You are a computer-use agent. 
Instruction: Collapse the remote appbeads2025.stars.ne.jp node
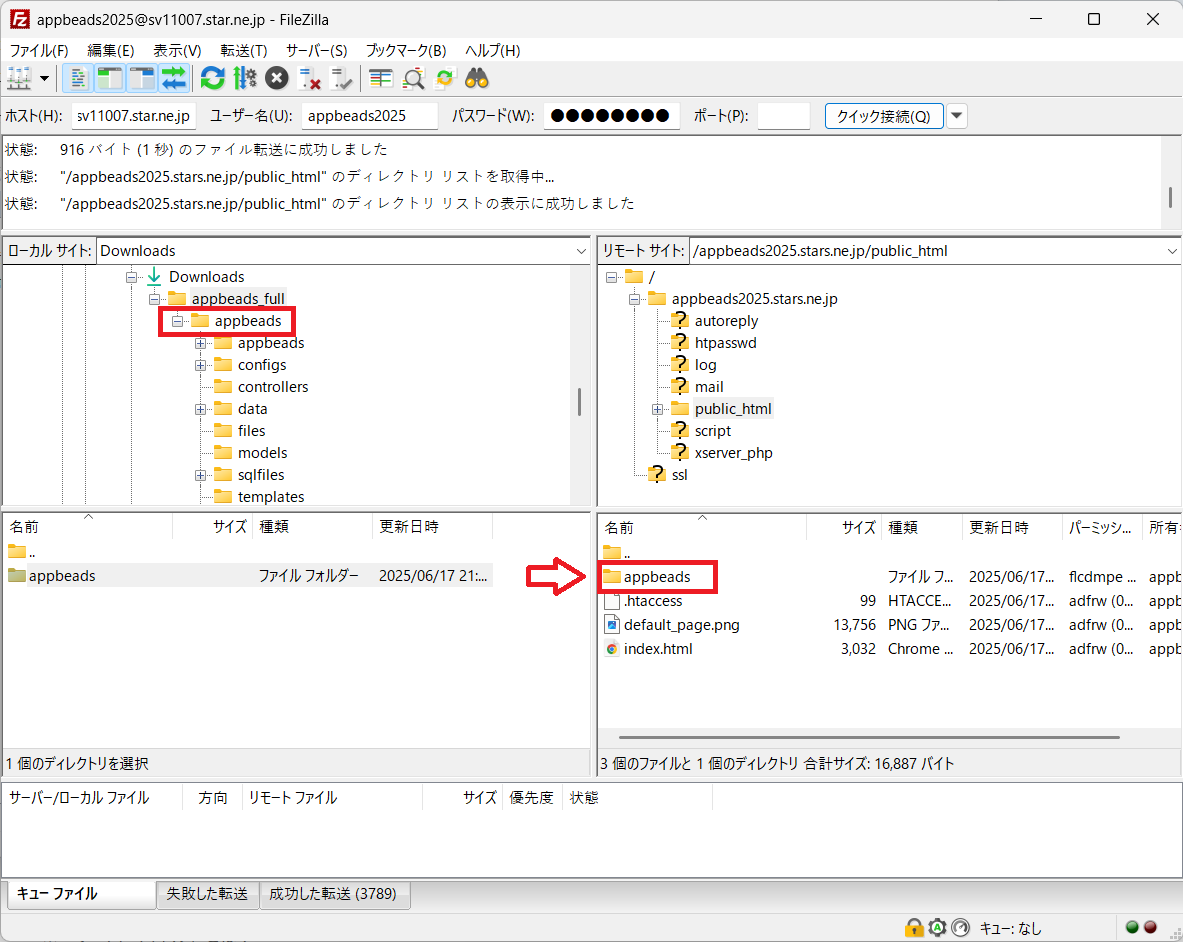(635, 299)
